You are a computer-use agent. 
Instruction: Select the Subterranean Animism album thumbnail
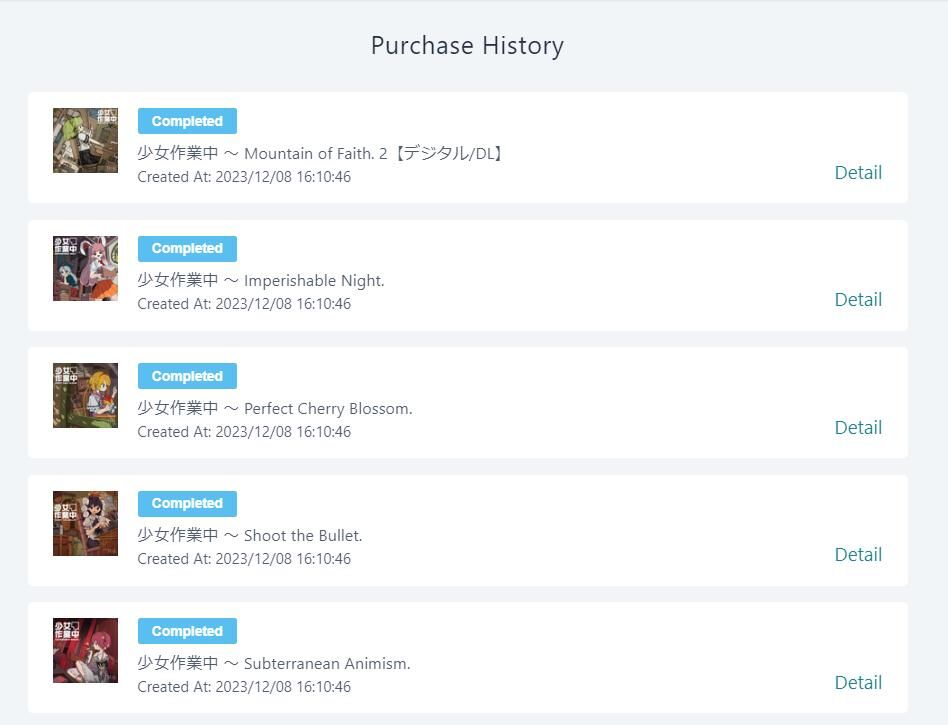85,651
